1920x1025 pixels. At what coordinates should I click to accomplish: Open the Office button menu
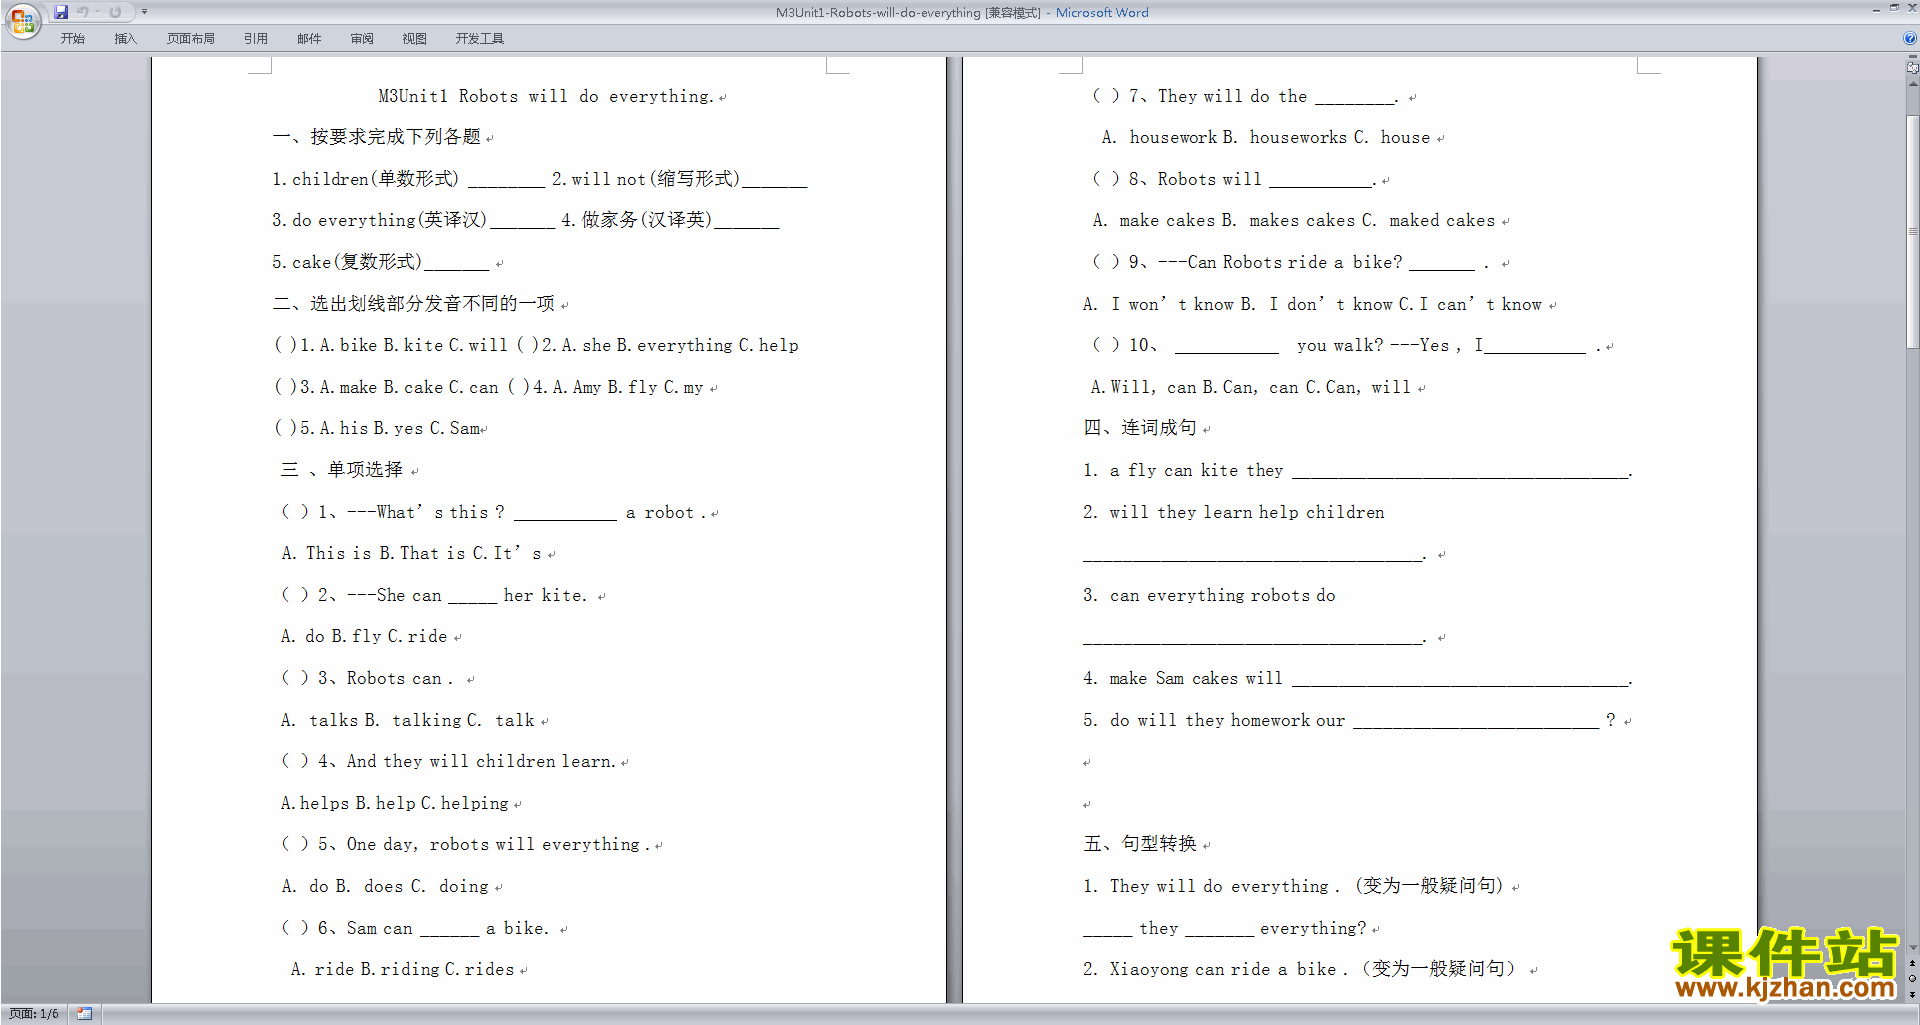tap(21, 20)
